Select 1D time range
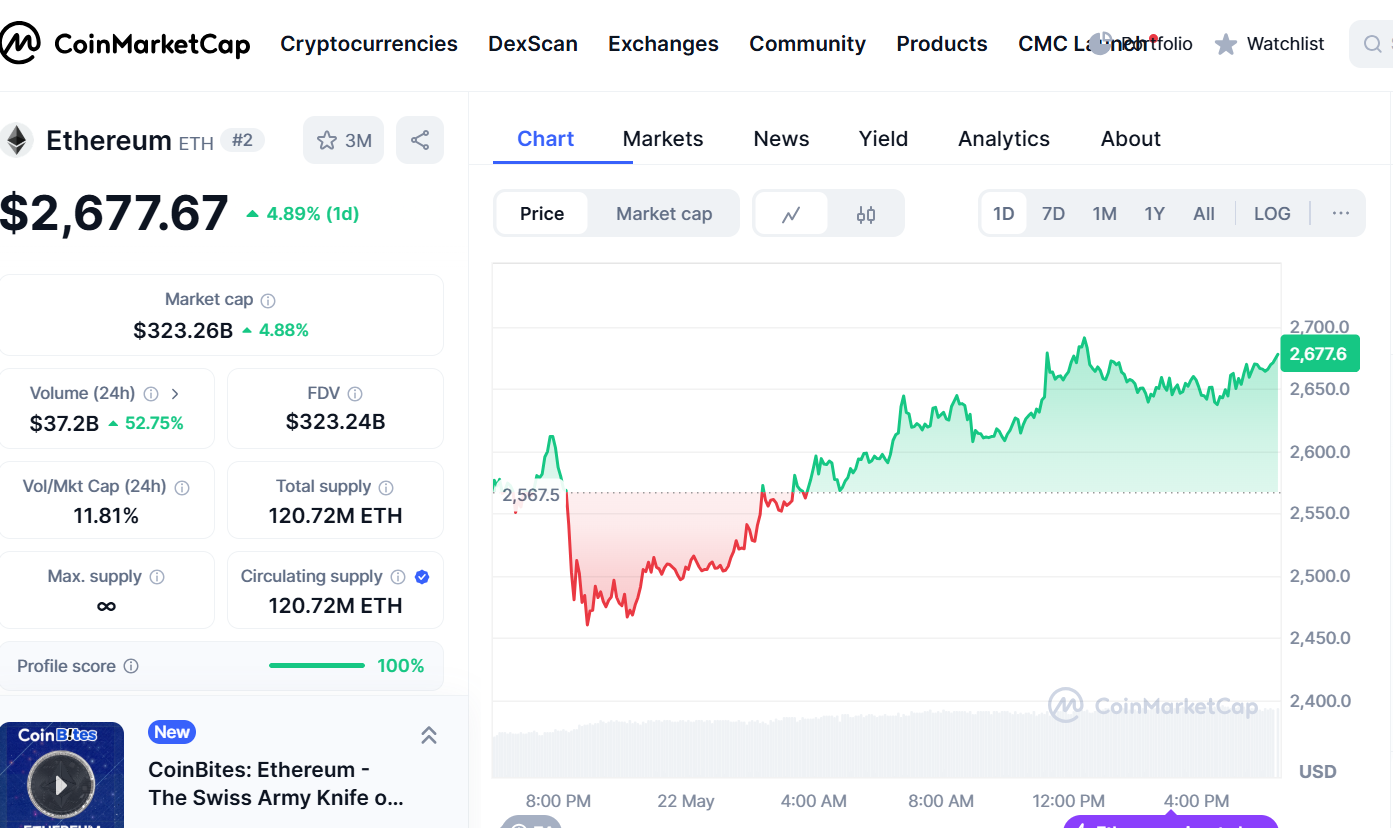This screenshot has width=1393, height=828. (1003, 214)
